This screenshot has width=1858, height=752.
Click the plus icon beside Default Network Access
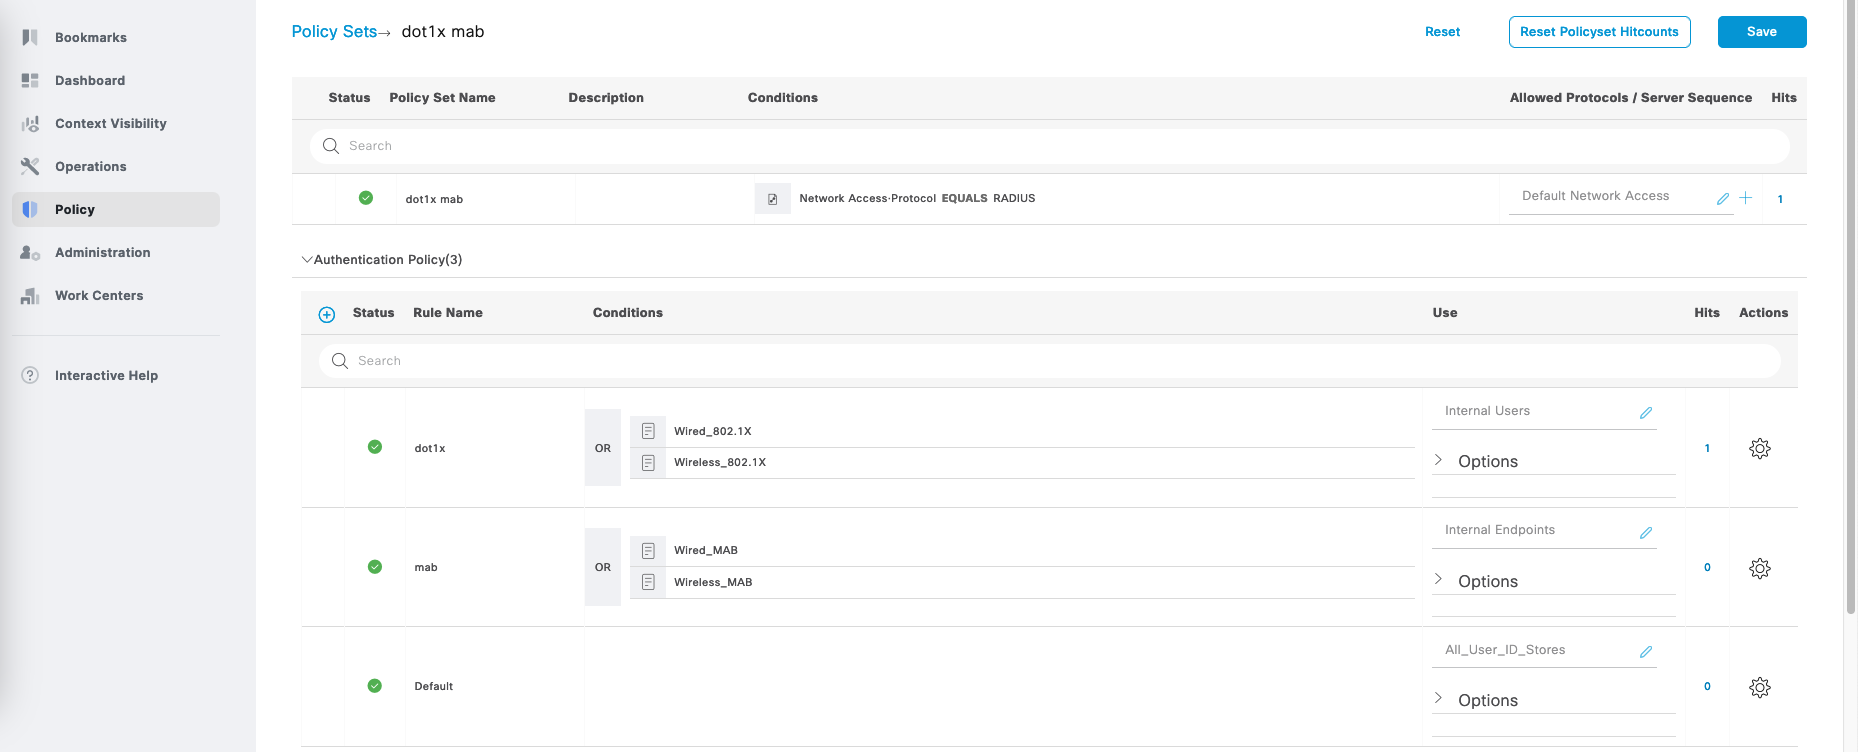tap(1745, 198)
